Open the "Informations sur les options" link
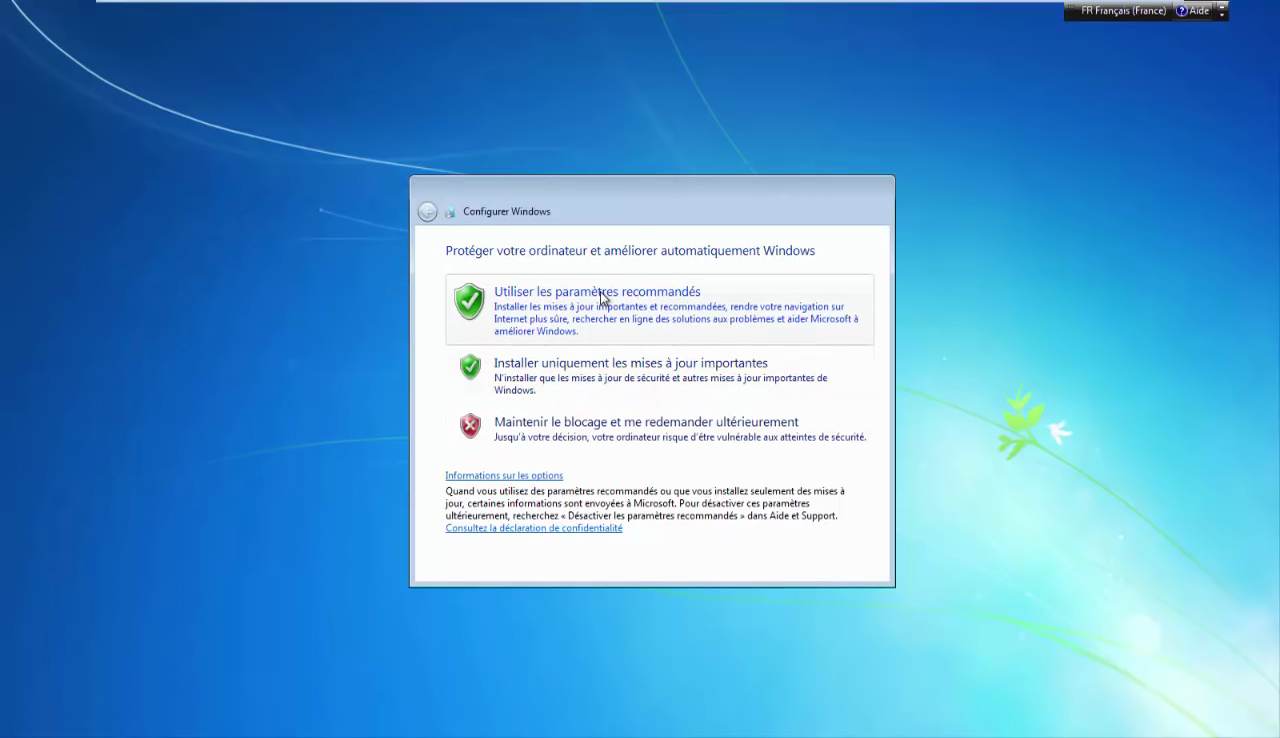This screenshot has height=738, width=1280. [504, 476]
